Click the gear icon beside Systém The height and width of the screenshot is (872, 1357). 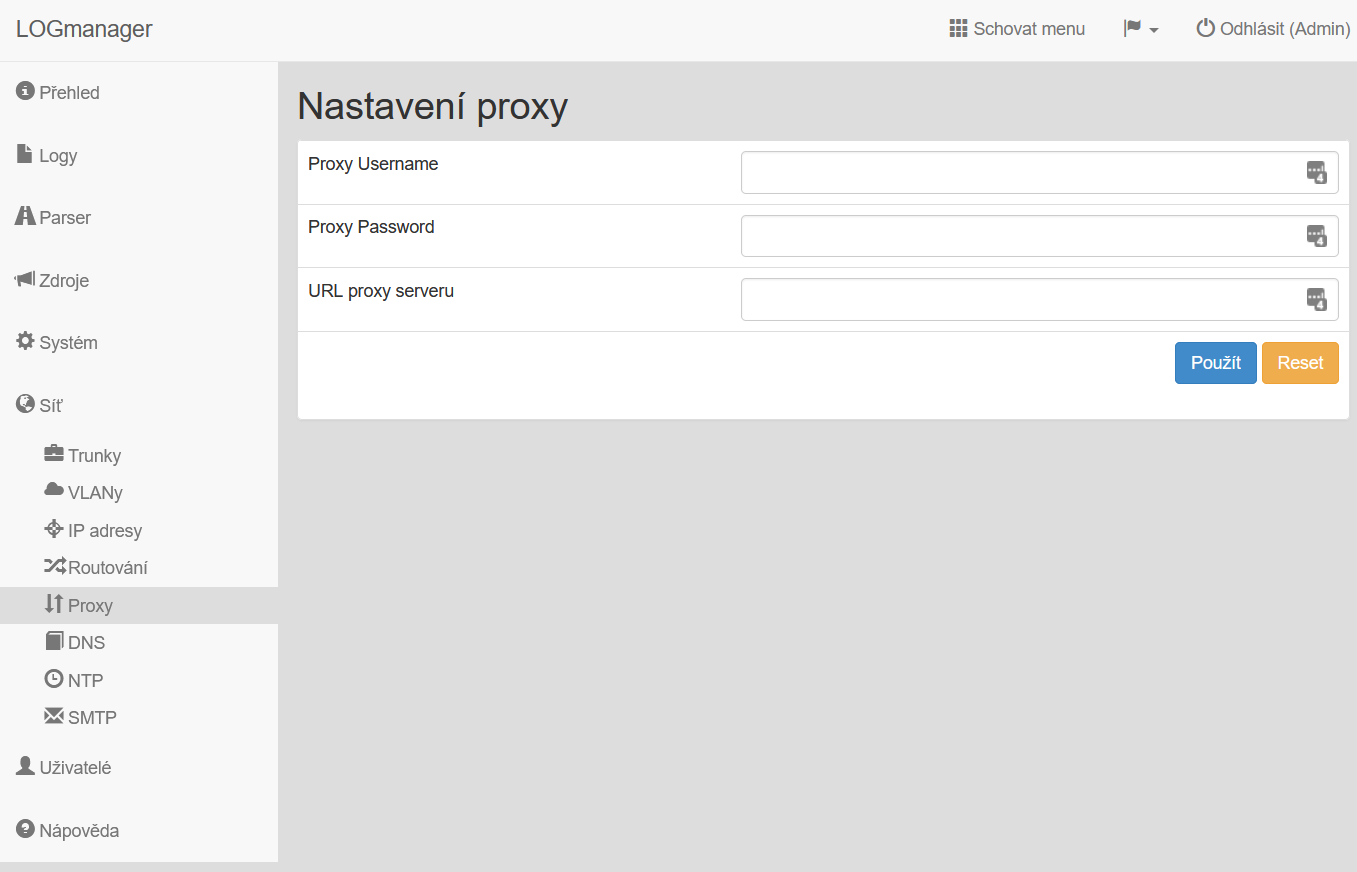click(x=26, y=341)
